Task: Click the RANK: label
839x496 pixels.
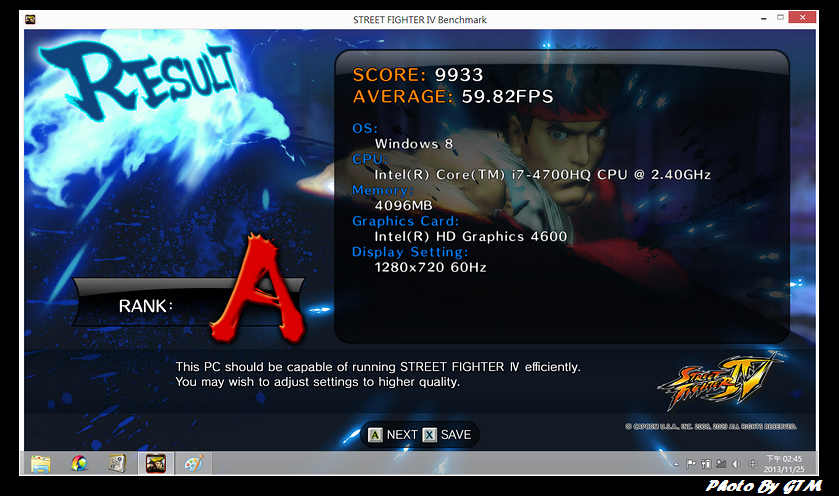Action: pos(146,306)
